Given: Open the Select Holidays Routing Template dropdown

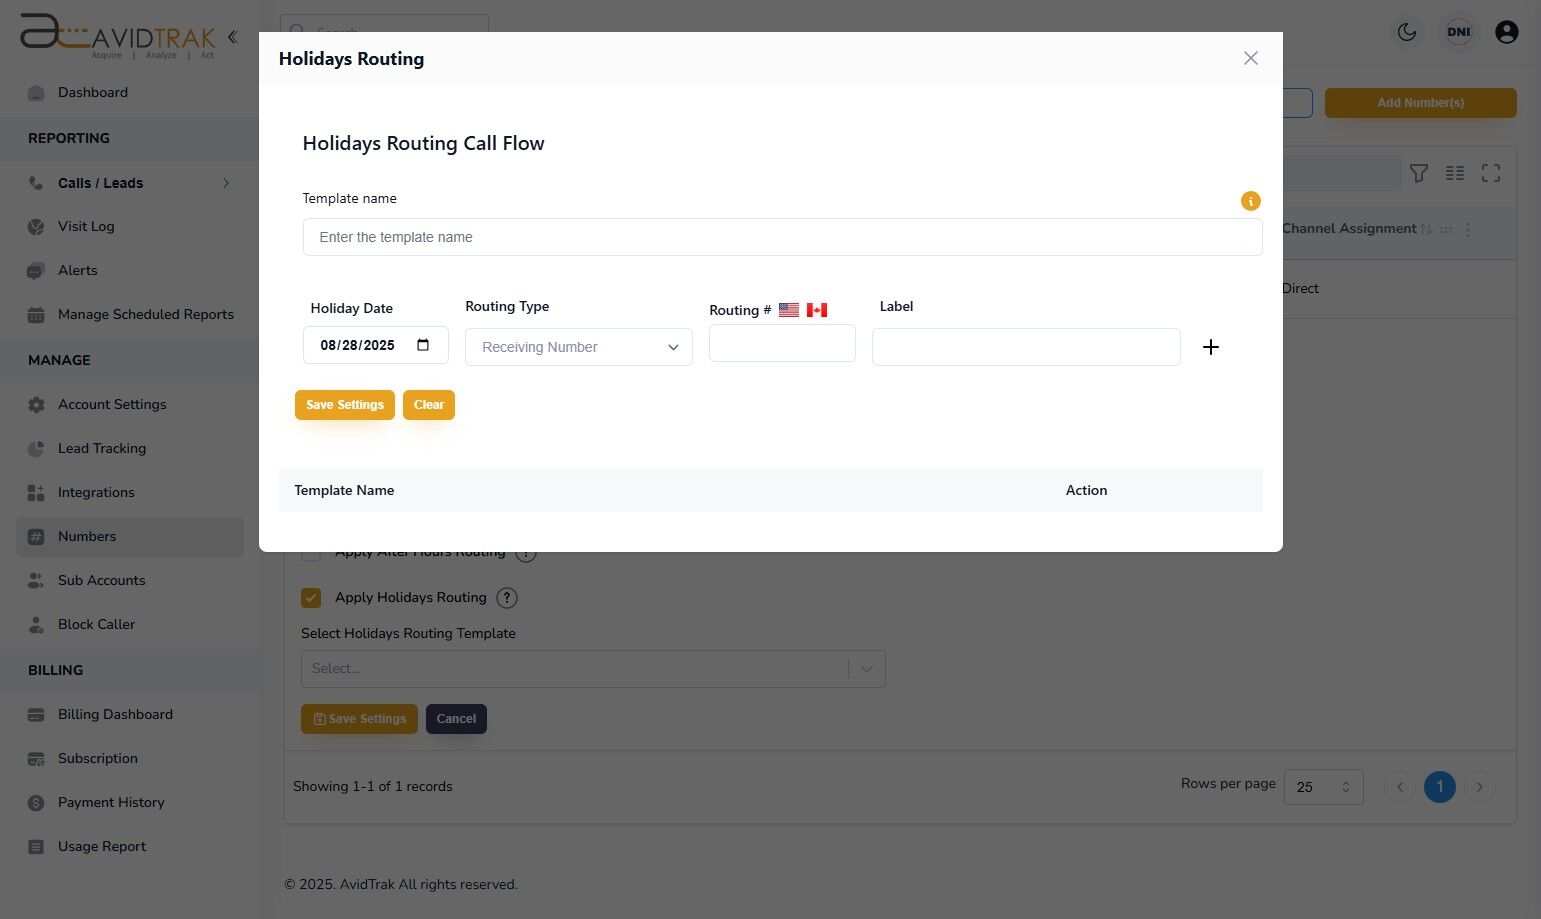Looking at the screenshot, I should tap(592, 668).
